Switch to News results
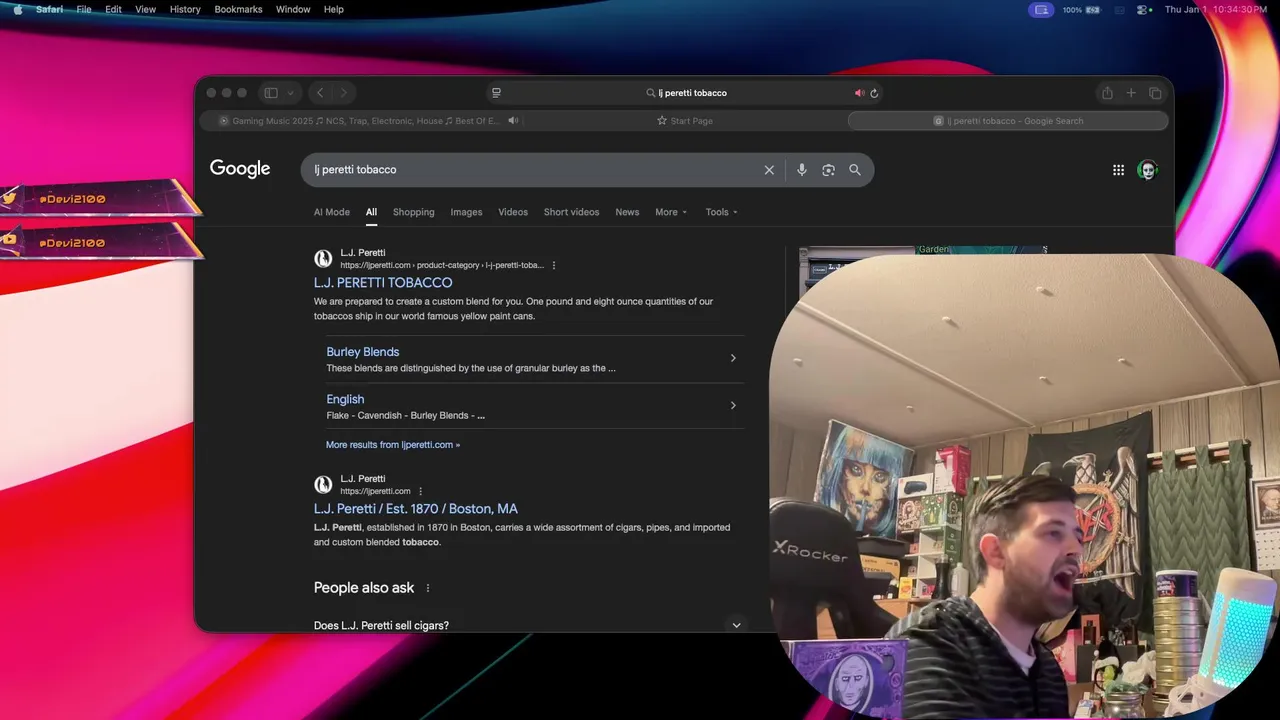The height and width of the screenshot is (720, 1280). 627,212
